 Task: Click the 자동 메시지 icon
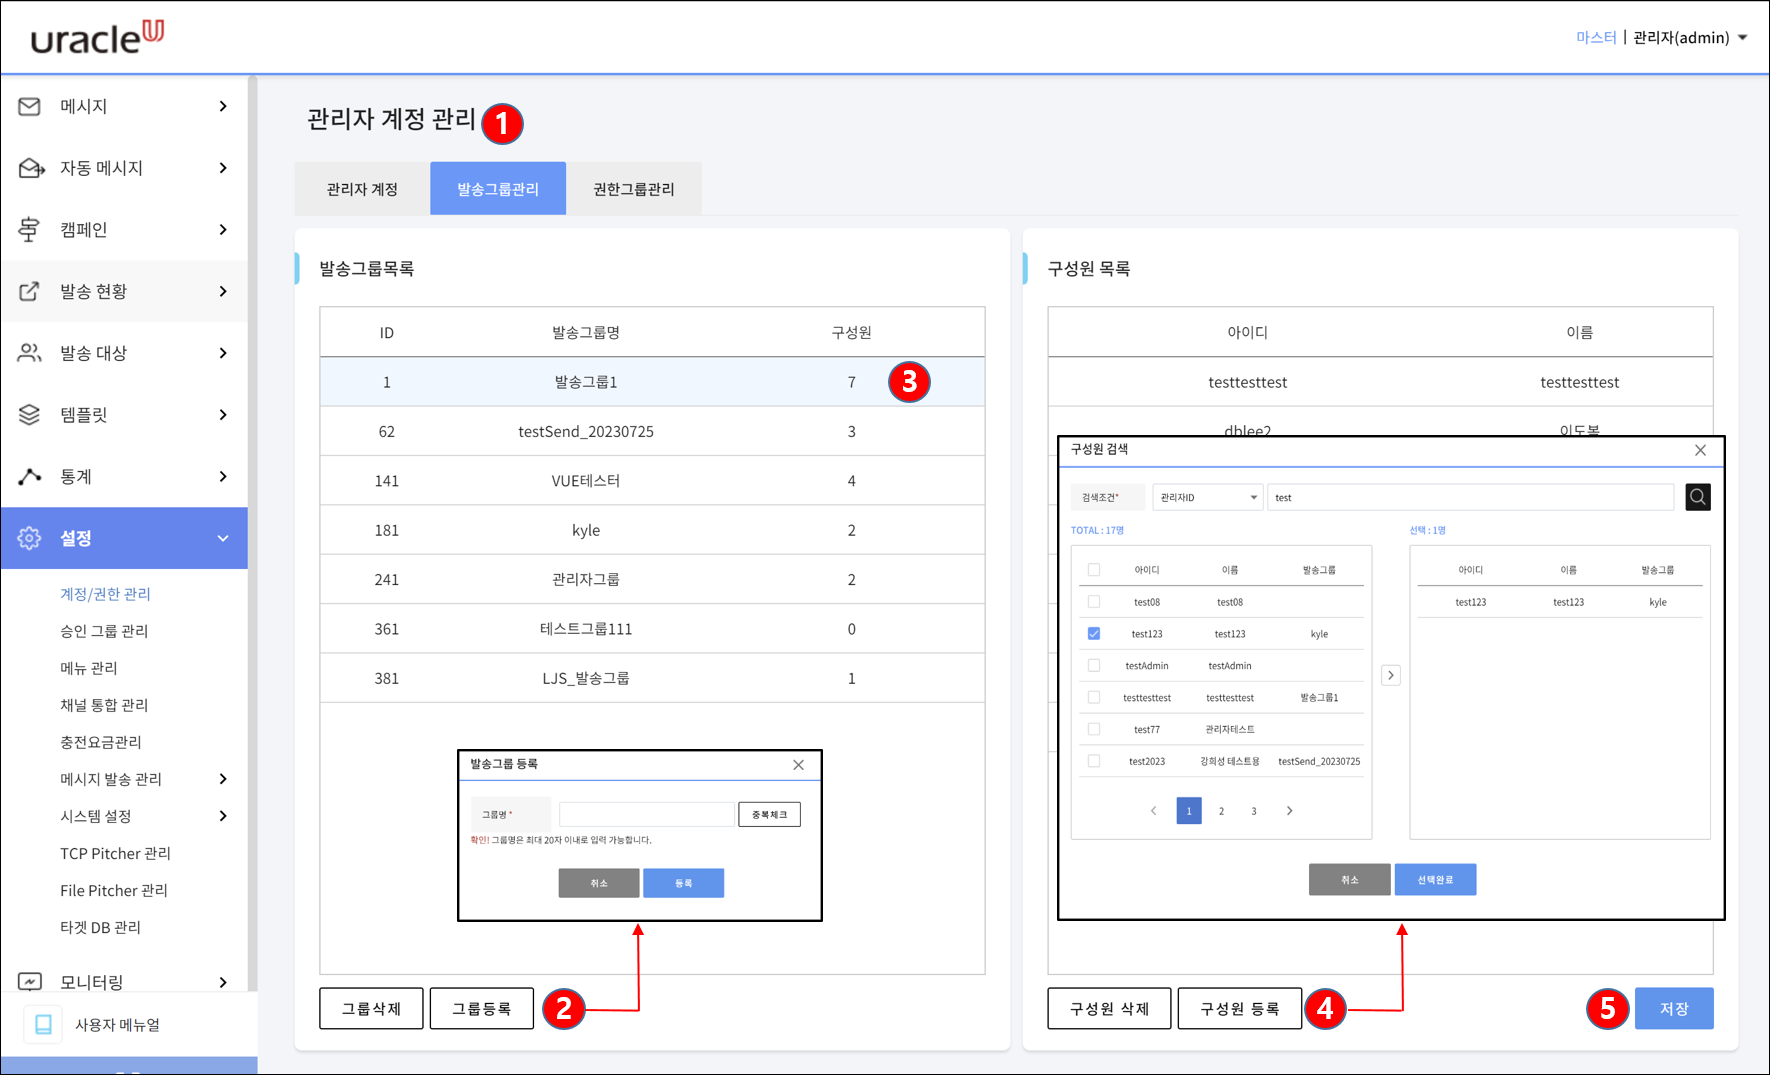tap(31, 168)
